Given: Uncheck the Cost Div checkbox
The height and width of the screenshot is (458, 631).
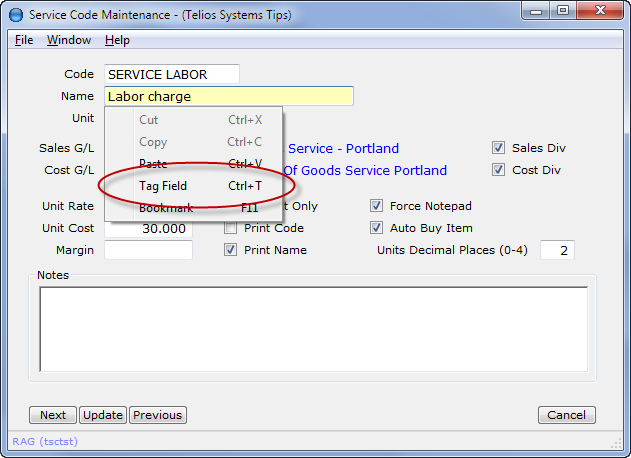Looking at the screenshot, I should point(499,170).
